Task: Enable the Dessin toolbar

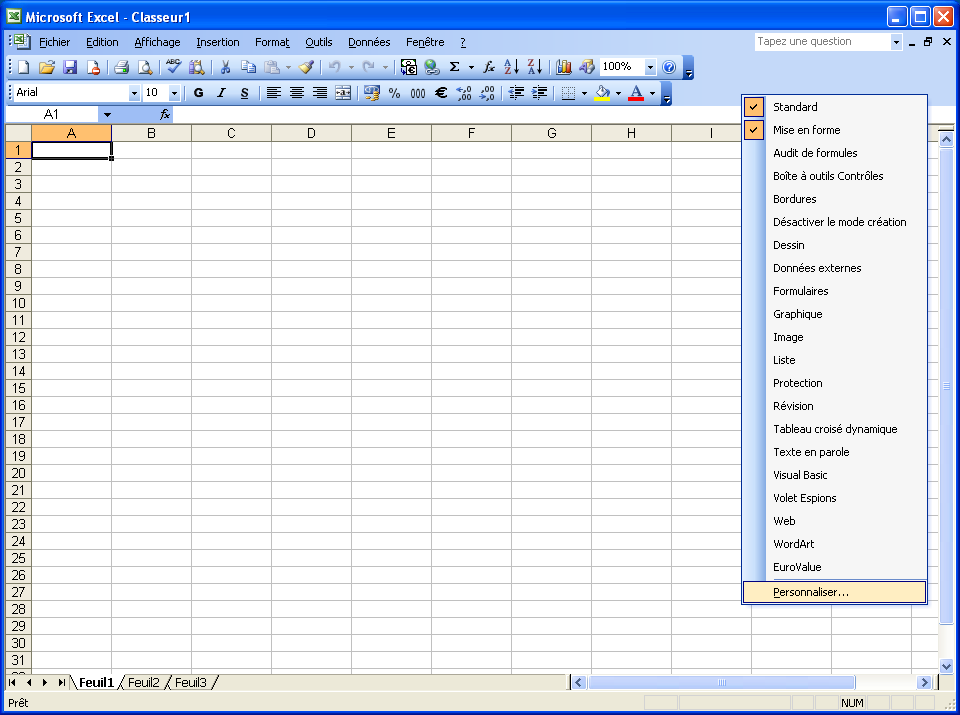Action: click(834, 245)
